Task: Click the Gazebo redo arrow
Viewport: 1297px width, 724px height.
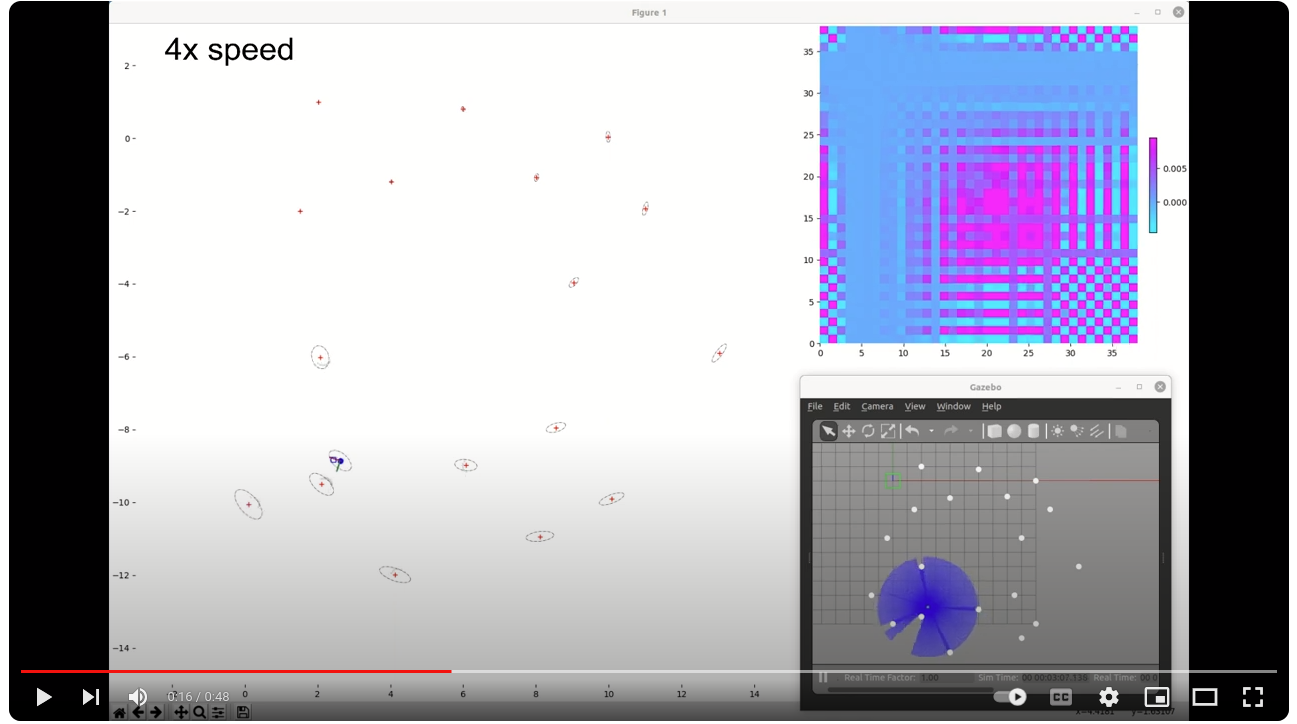Action: tap(951, 431)
